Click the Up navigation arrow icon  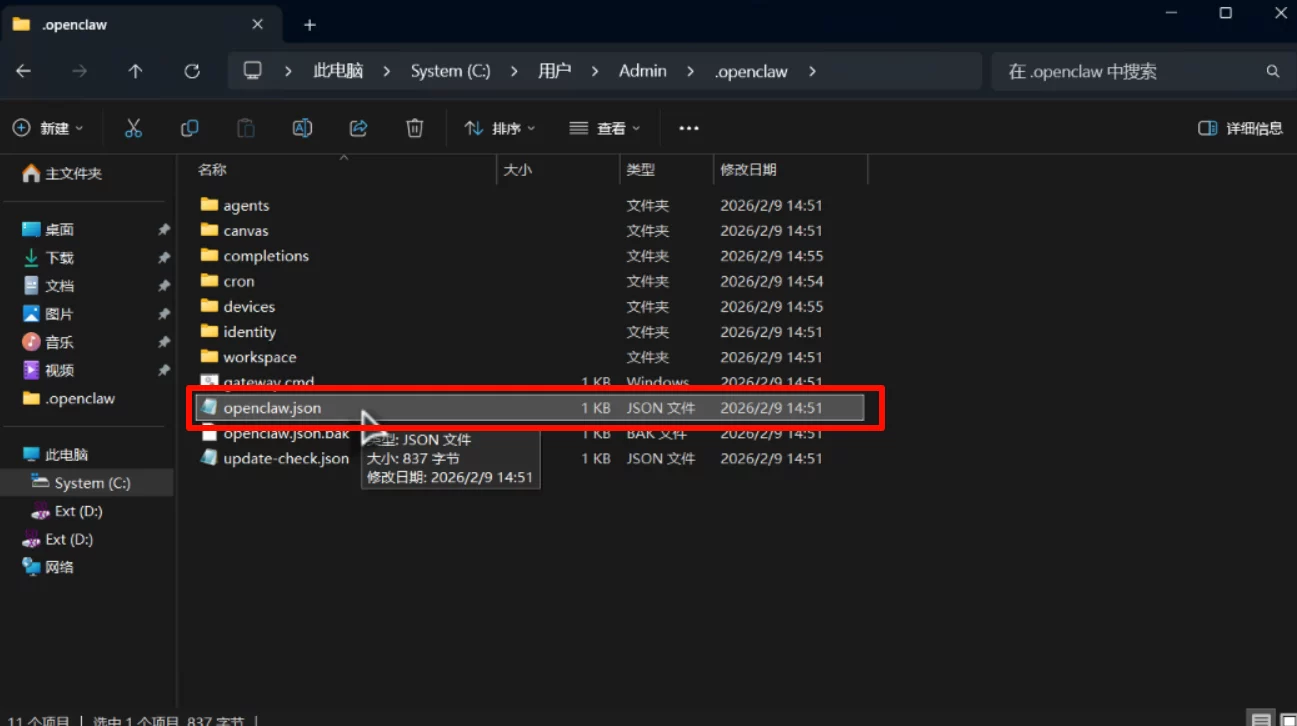coord(136,71)
